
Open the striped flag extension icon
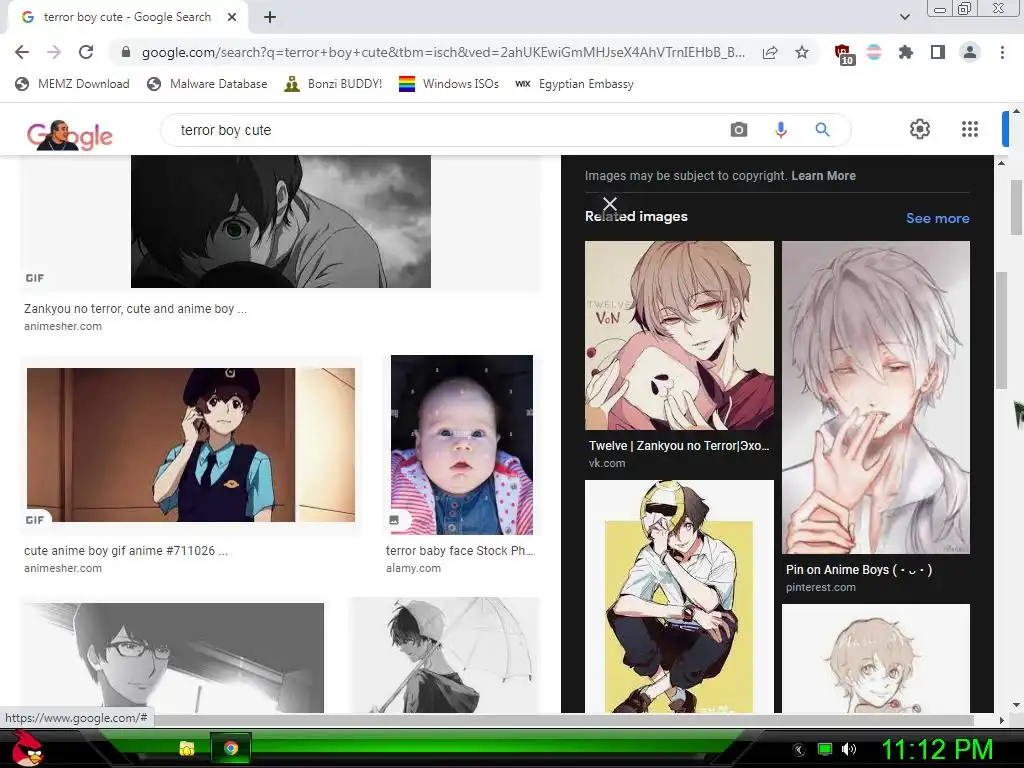(x=874, y=52)
